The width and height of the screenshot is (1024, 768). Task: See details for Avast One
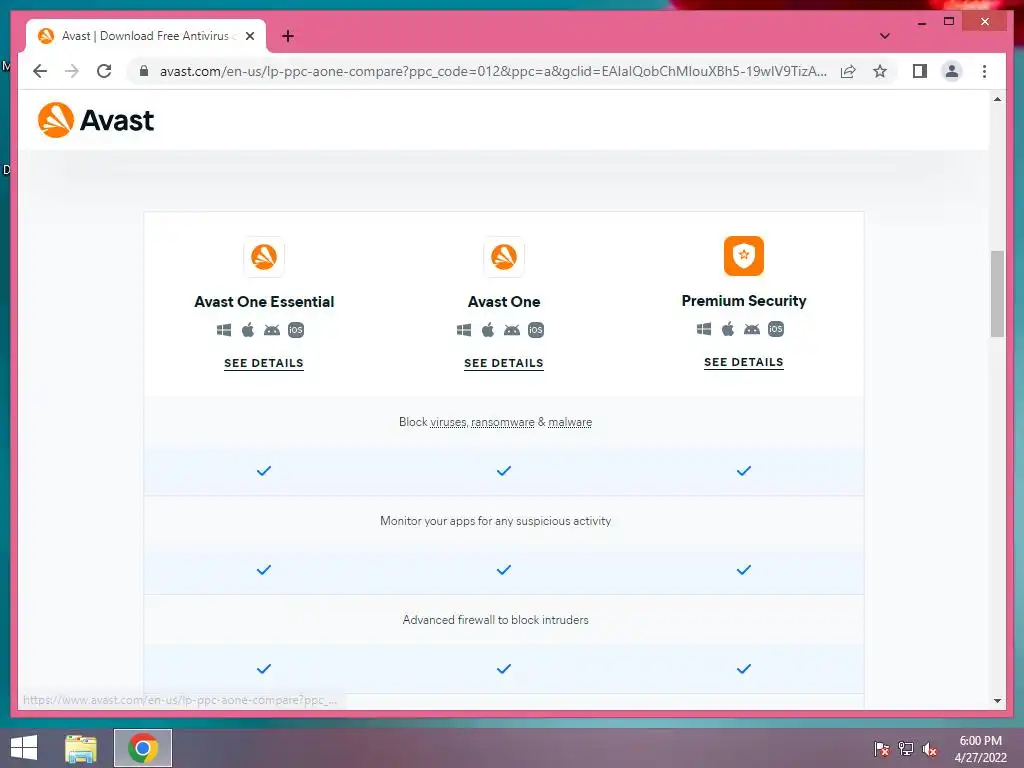click(x=504, y=363)
